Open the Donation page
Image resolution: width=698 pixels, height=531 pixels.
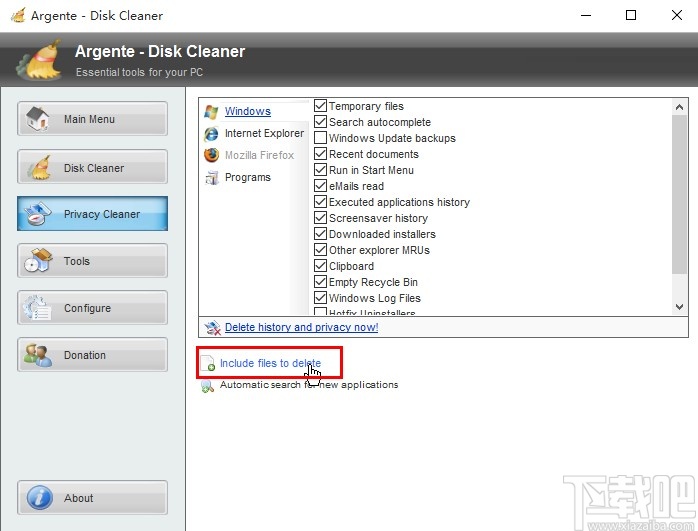[x=93, y=355]
